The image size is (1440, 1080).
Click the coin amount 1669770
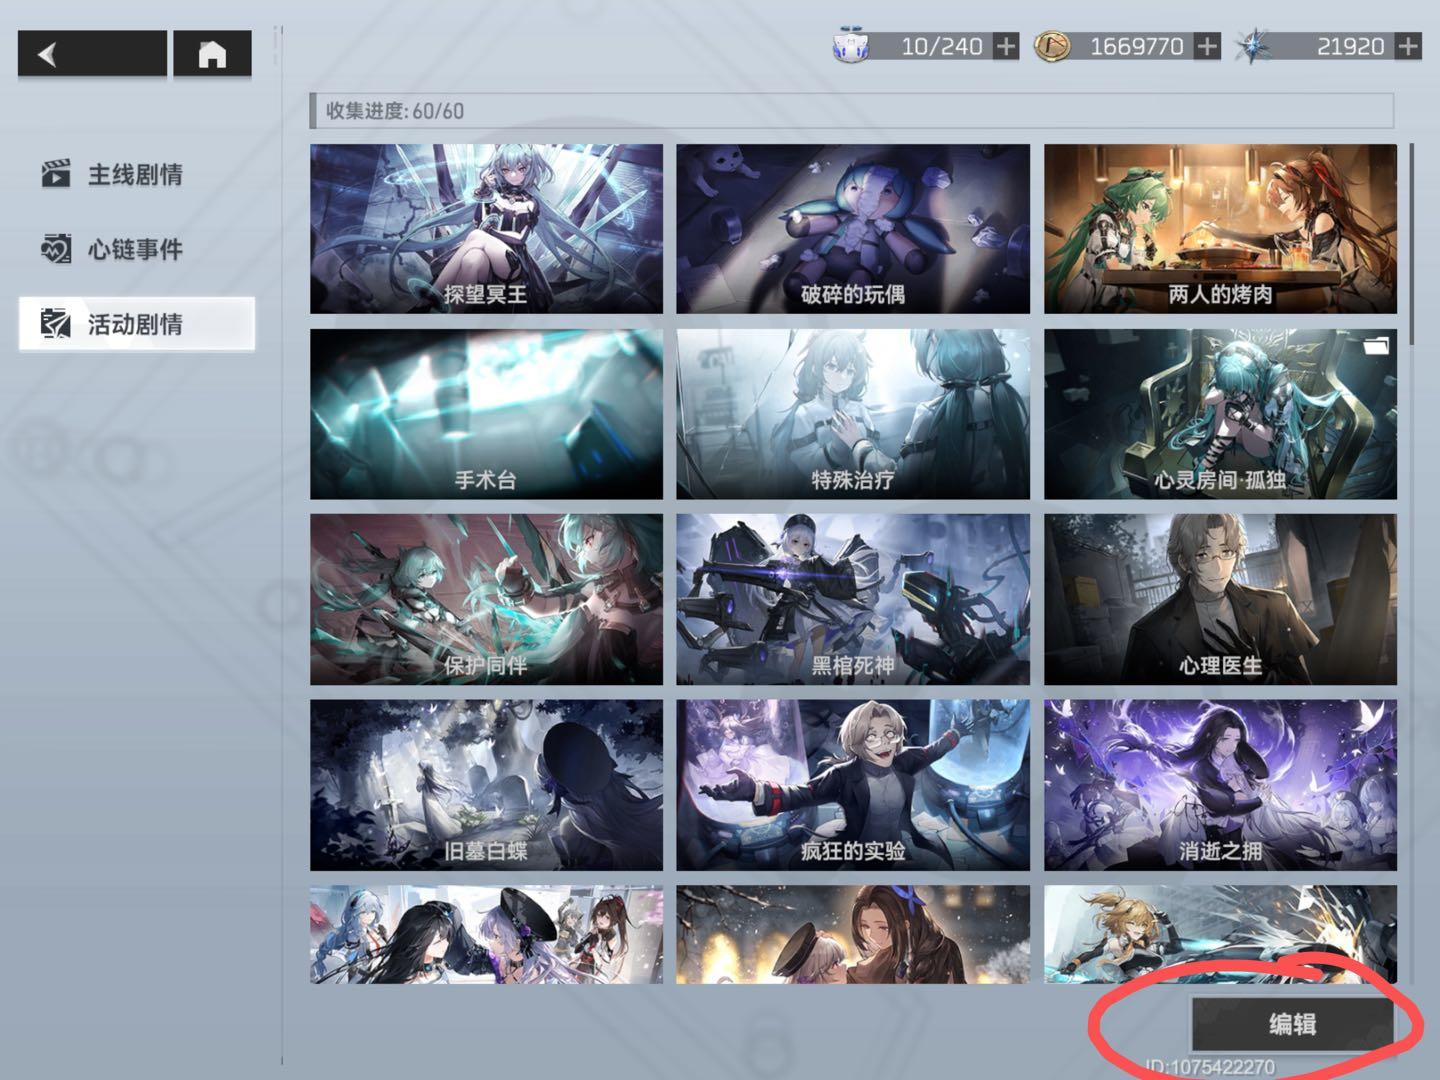point(1137,46)
